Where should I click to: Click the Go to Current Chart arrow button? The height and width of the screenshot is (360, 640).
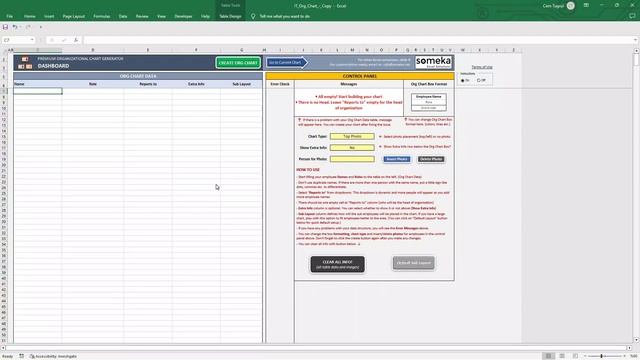287,62
